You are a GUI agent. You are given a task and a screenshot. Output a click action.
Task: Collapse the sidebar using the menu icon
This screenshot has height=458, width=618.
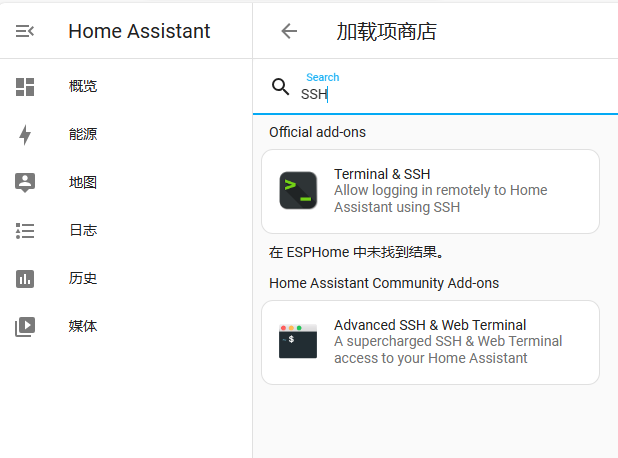pos(25,31)
